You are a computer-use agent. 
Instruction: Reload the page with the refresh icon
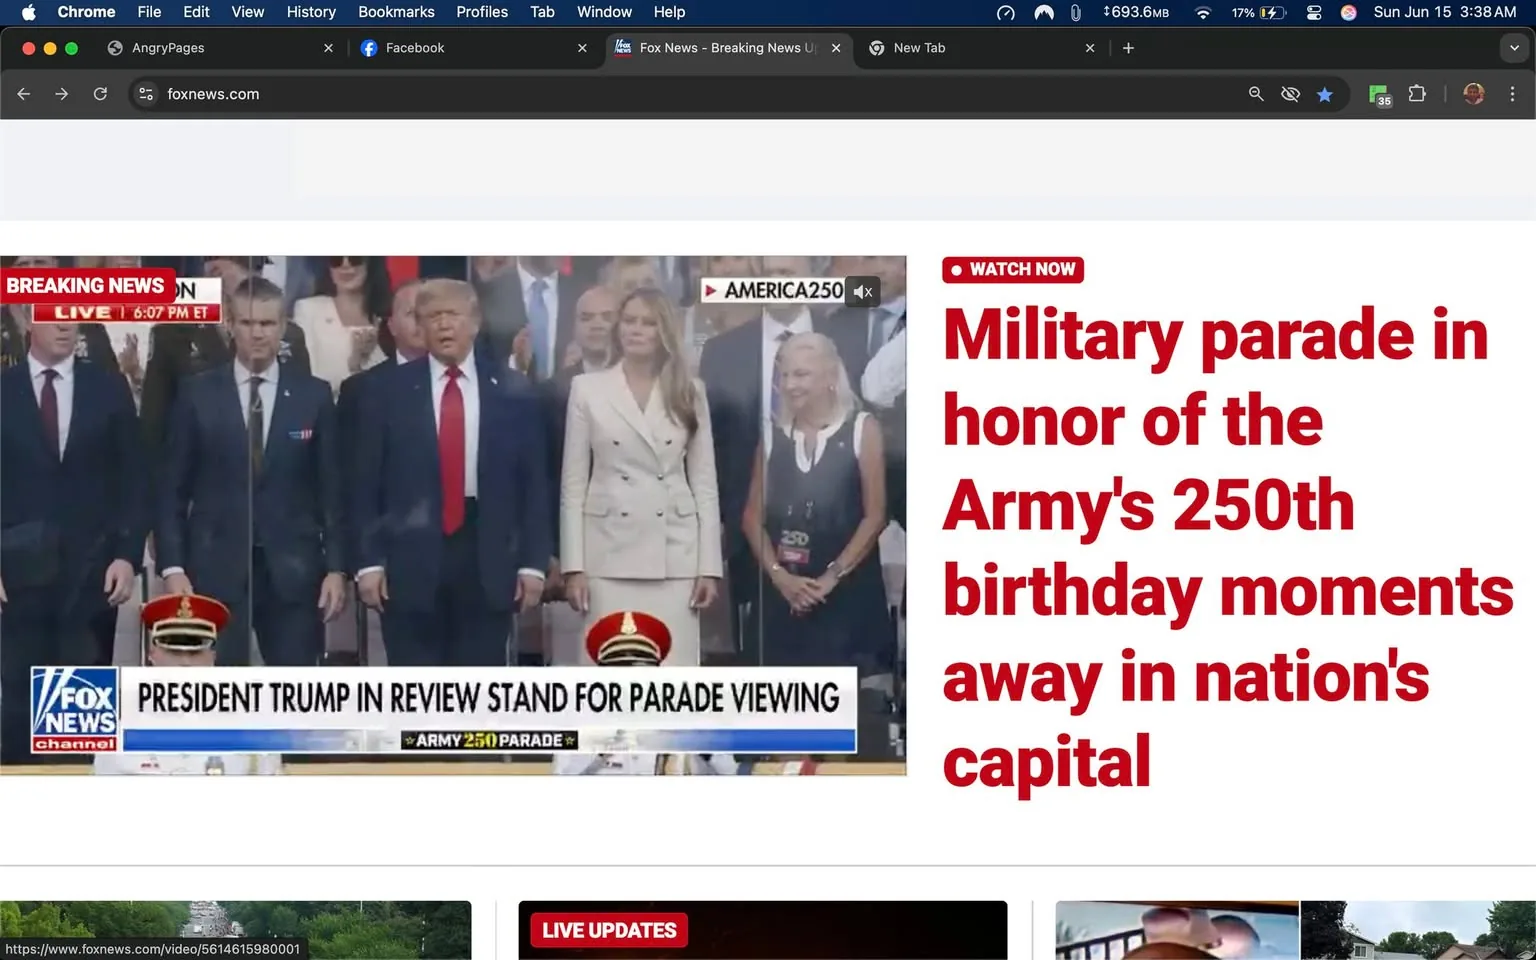coord(100,93)
